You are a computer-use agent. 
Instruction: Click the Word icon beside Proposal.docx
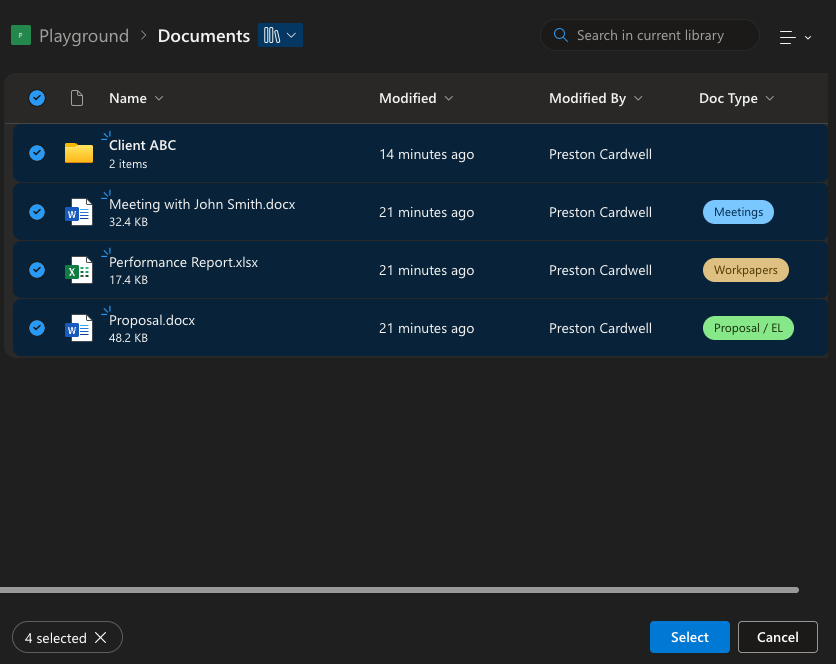pyautogui.click(x=78, y=328)
